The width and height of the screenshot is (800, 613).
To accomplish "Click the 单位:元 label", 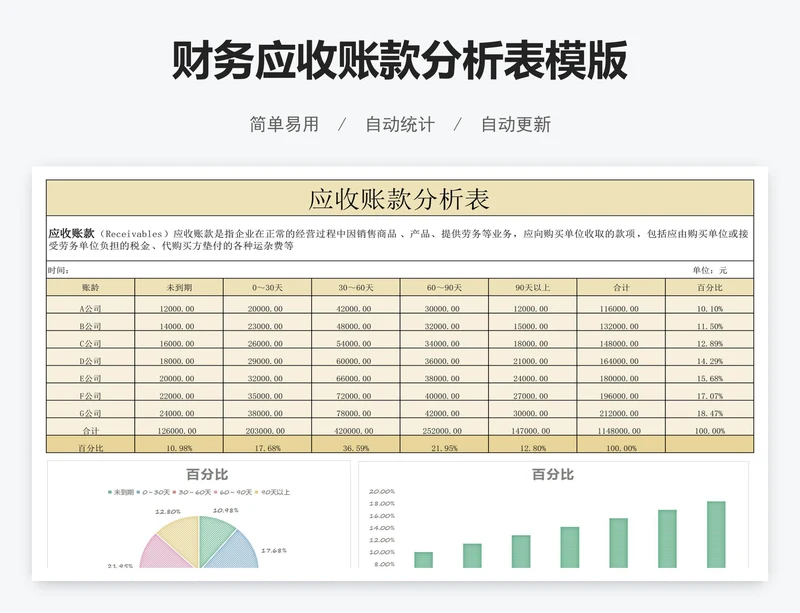I will point(709,270).
